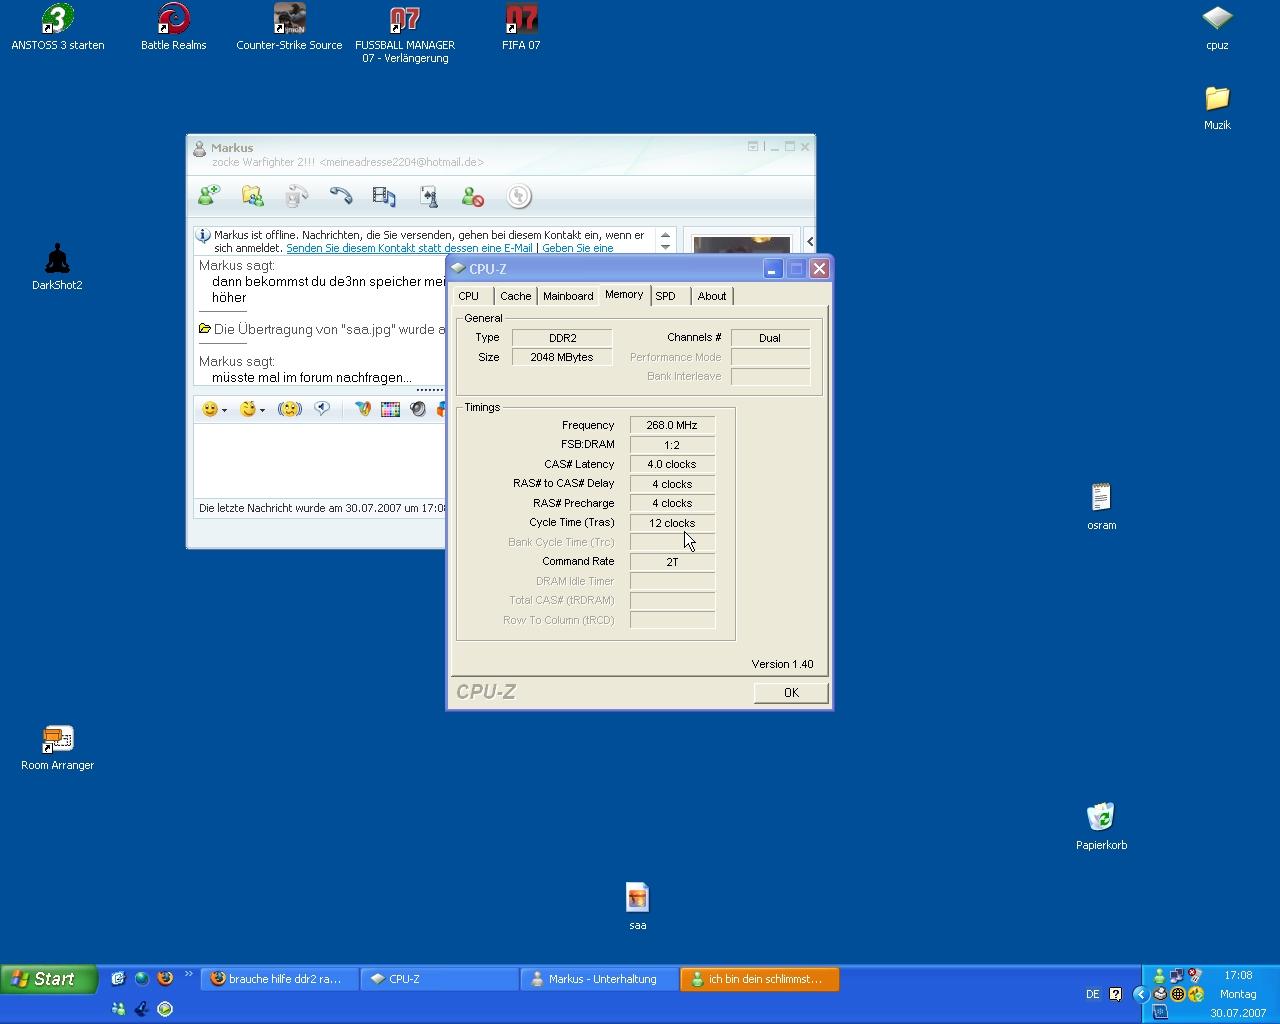Open the Messenger window options menu icon

(x=753, y=146)
